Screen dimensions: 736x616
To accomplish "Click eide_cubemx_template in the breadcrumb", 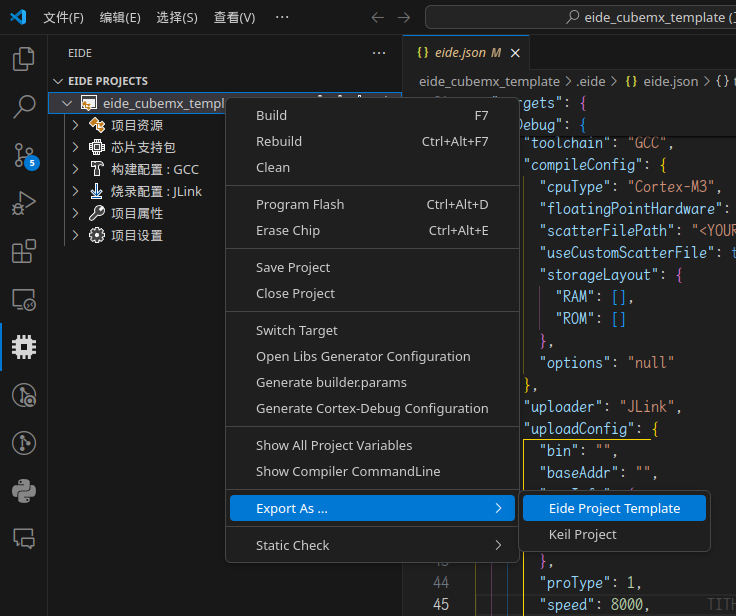I will pos(490,81).
